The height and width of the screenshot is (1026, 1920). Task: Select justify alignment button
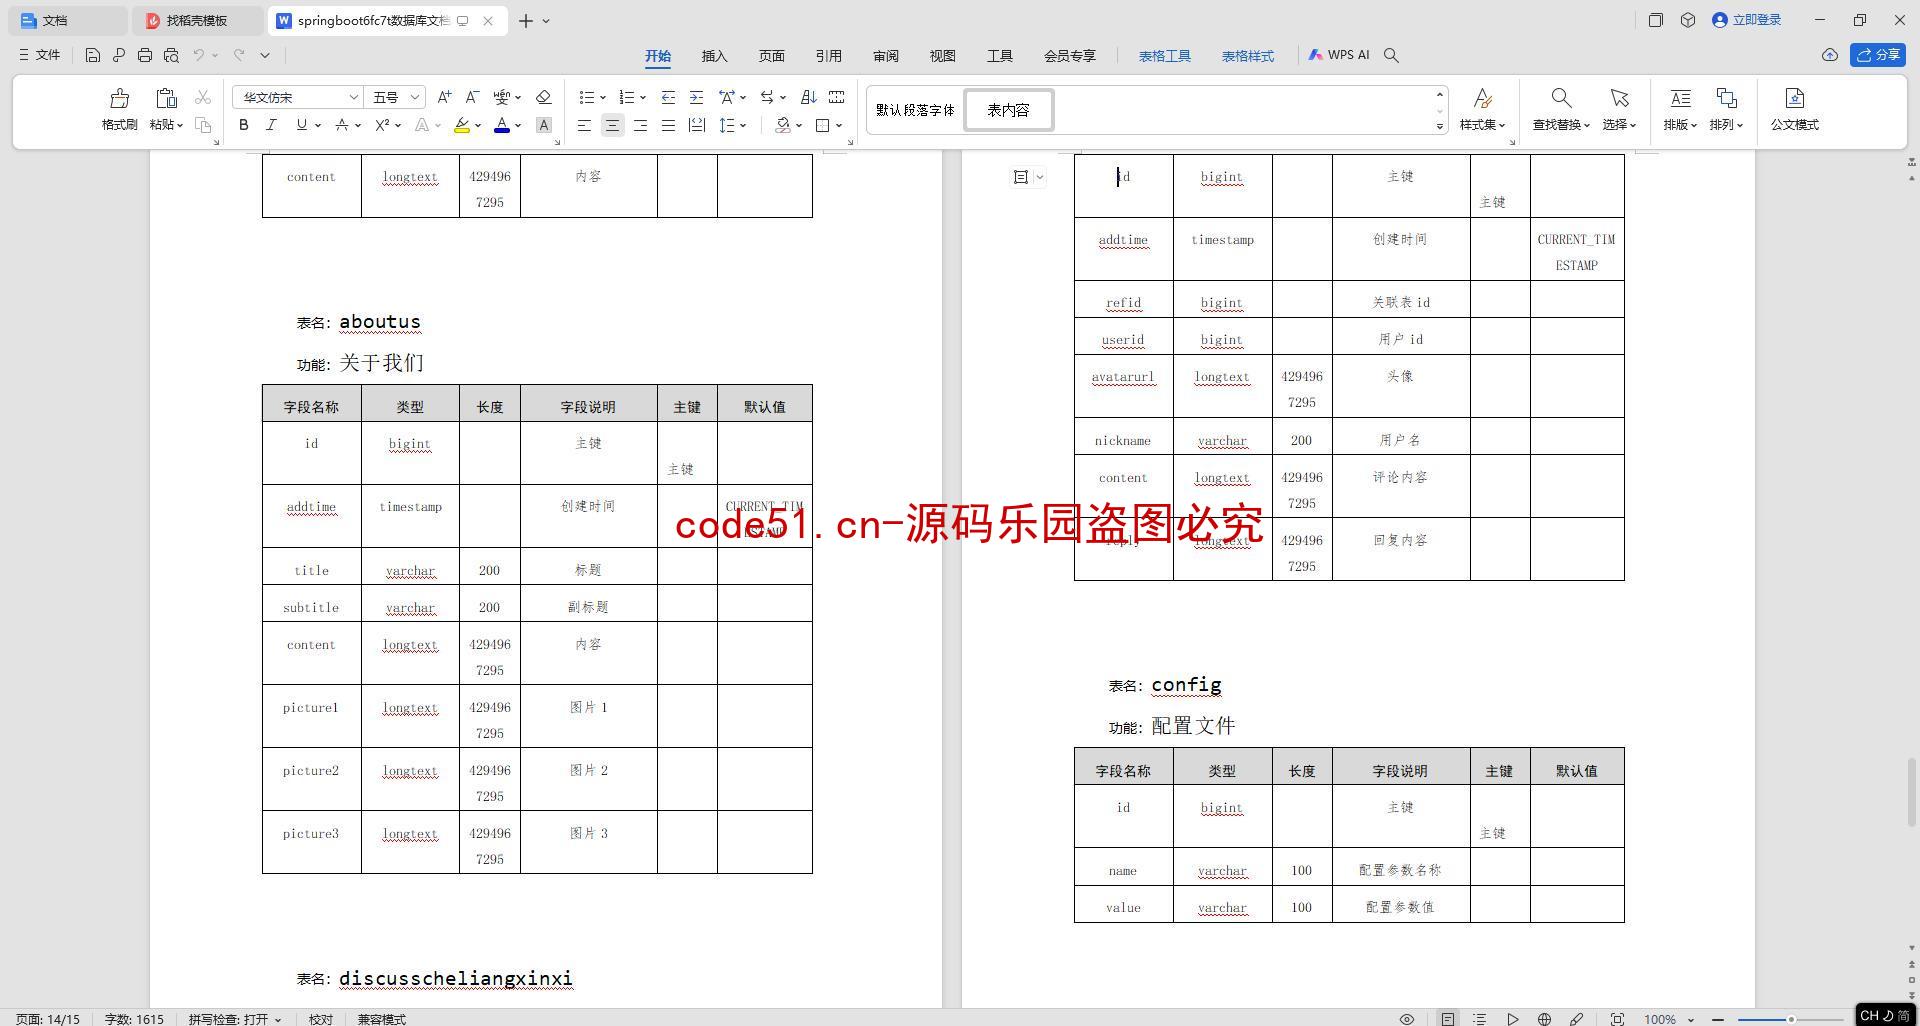pyautogui.click(x=668, y=125)
